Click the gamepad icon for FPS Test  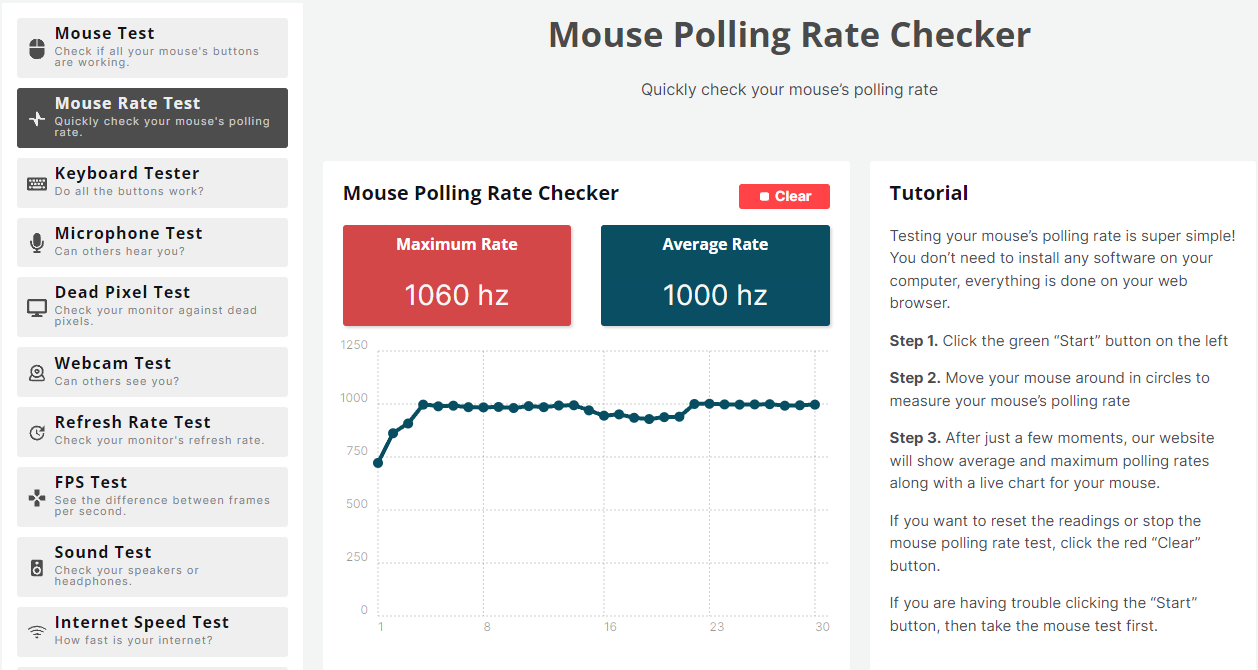pos(37,497)
